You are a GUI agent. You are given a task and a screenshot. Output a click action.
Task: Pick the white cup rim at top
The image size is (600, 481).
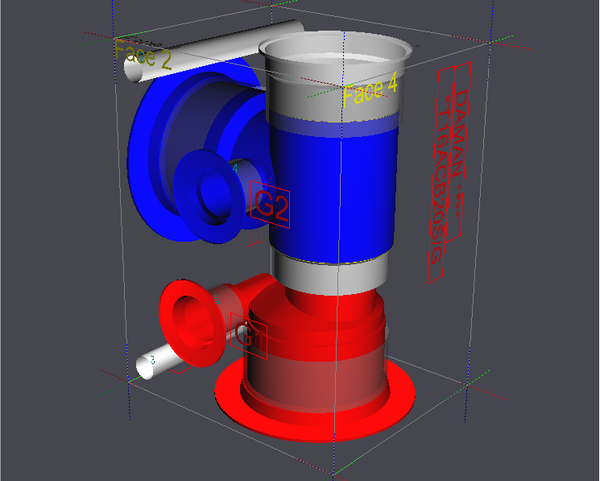[336, 49]
